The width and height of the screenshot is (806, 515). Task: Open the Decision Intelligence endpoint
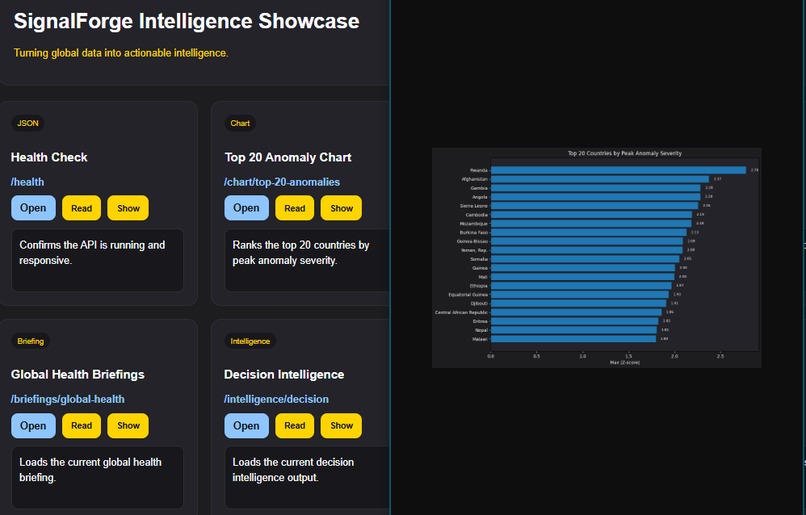(246, 426)
